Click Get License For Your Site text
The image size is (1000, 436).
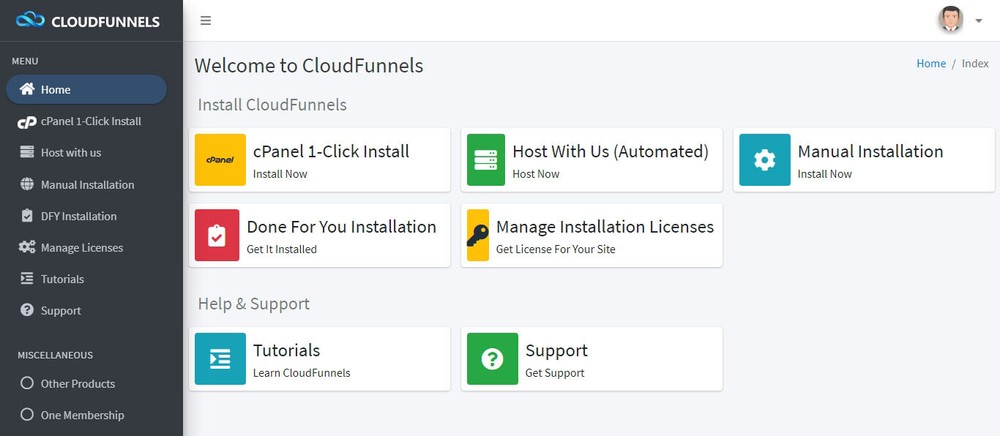point(555,249)
